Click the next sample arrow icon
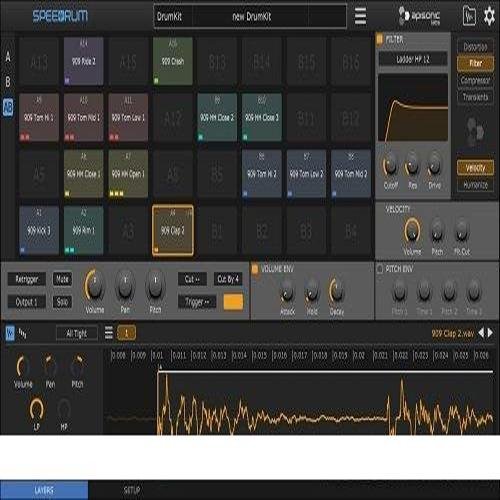 [x=490, y=333]
